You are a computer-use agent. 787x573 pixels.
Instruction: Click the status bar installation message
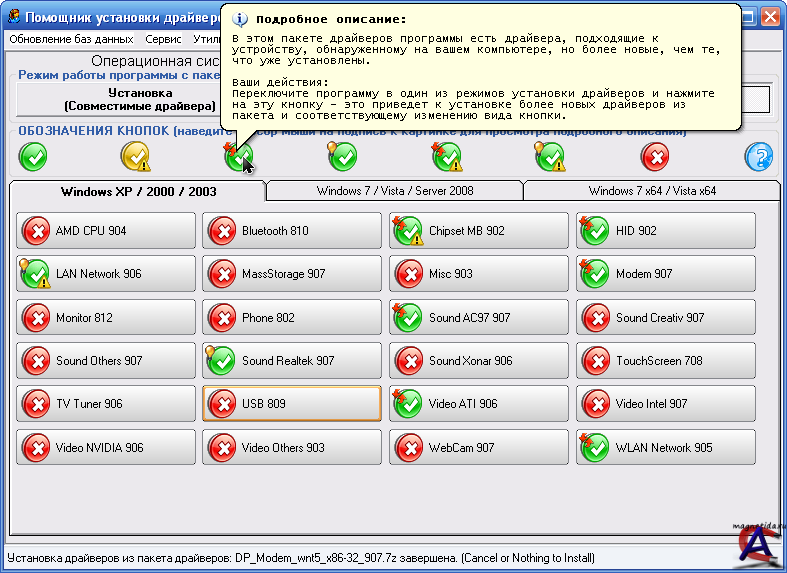tap(300, 558)
